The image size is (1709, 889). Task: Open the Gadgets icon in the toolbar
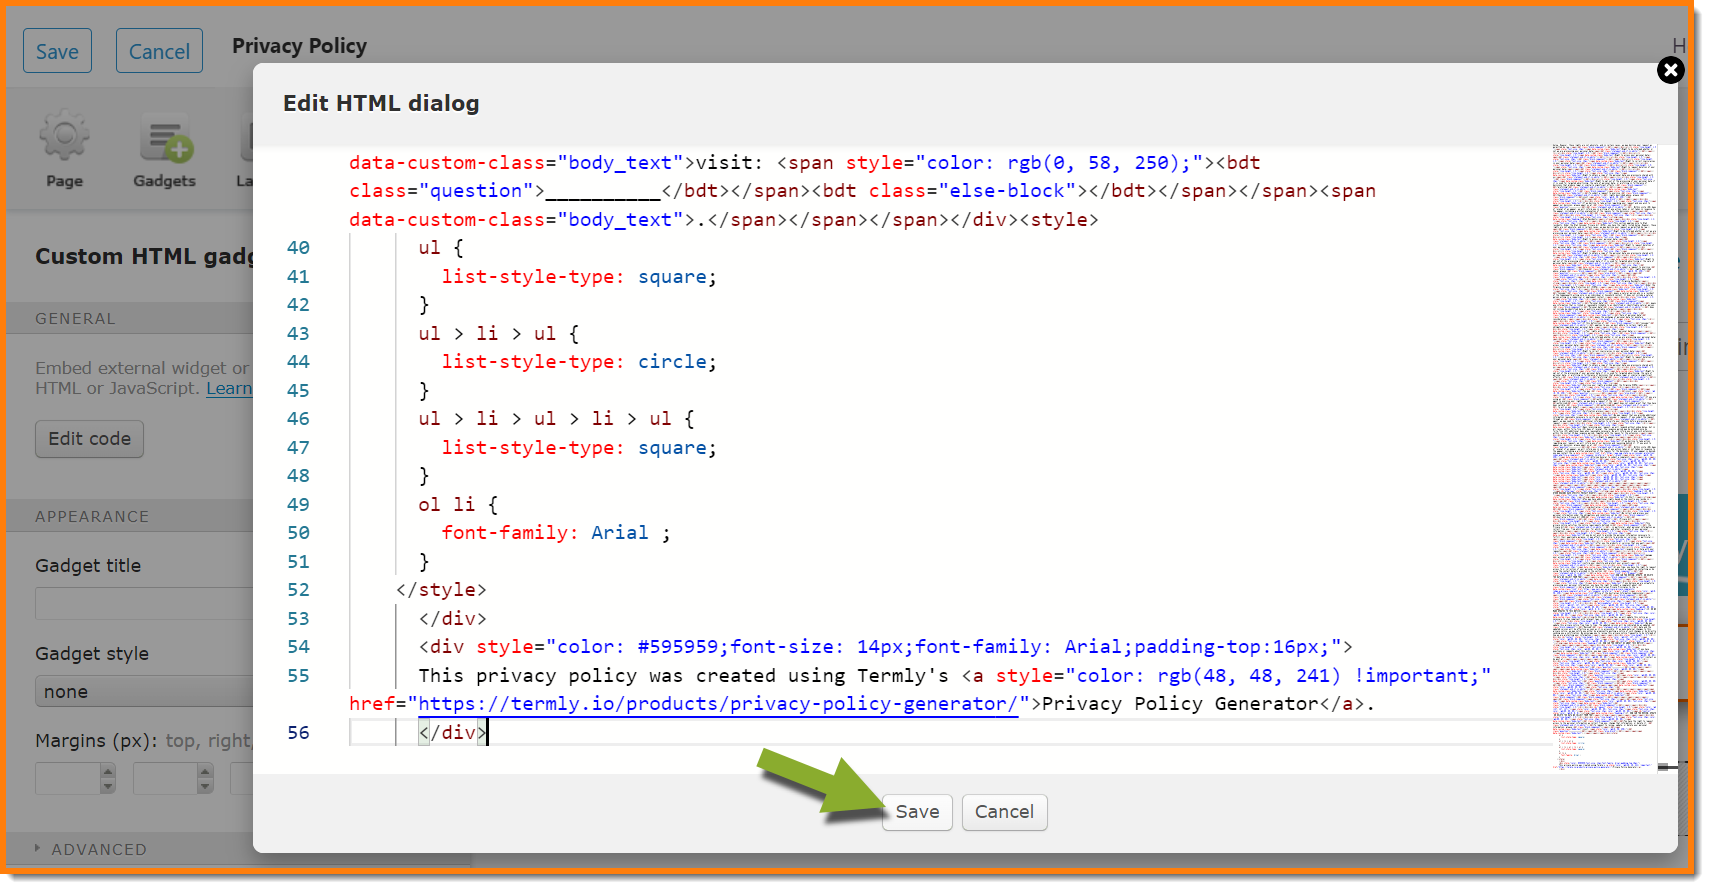pos(165,148)
